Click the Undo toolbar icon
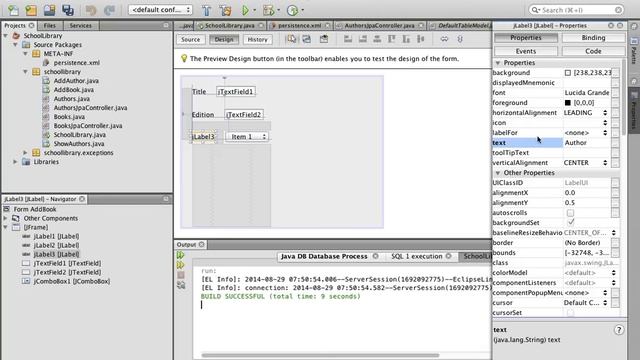This screenshot has width=640, height=360. click(91, 10)
